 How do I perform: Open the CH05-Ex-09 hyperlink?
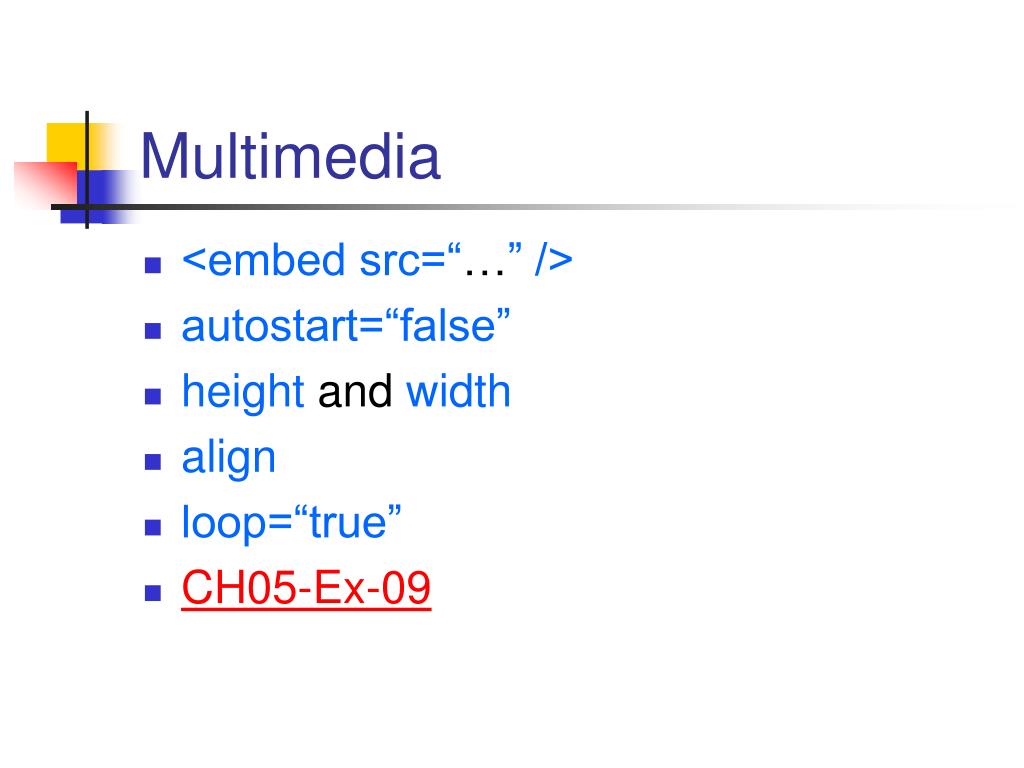(306, 587)
